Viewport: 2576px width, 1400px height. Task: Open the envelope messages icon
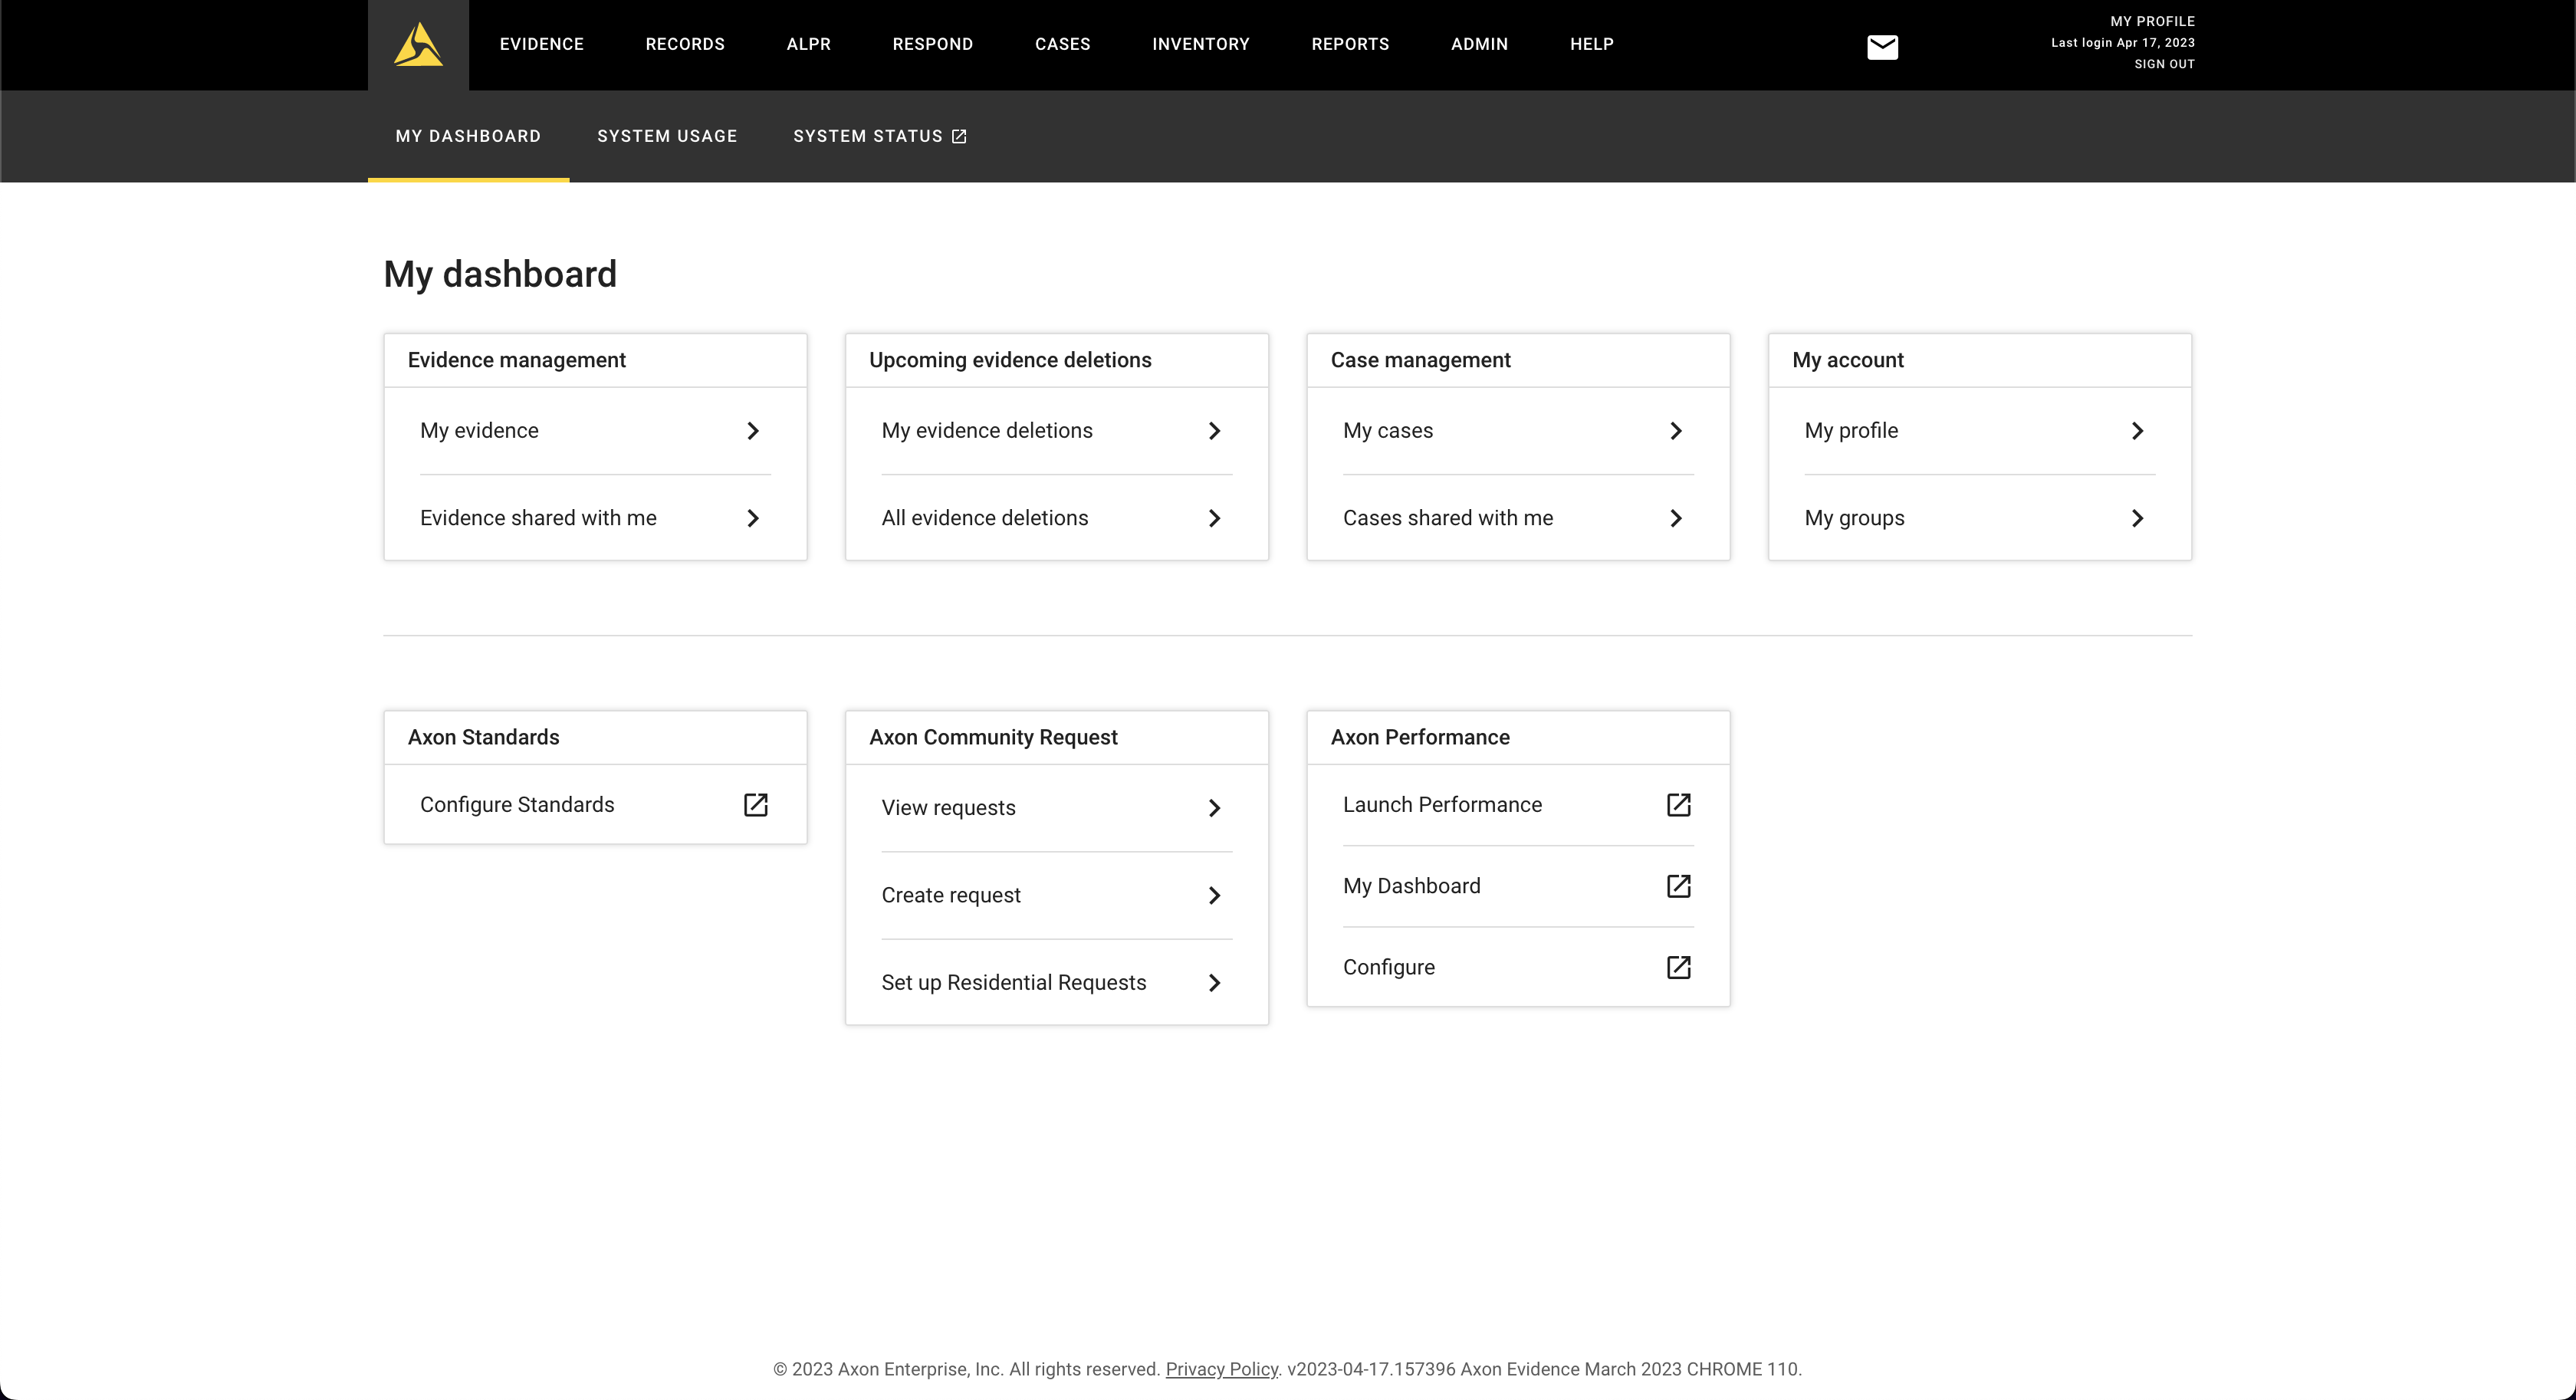coord(1882,47)
